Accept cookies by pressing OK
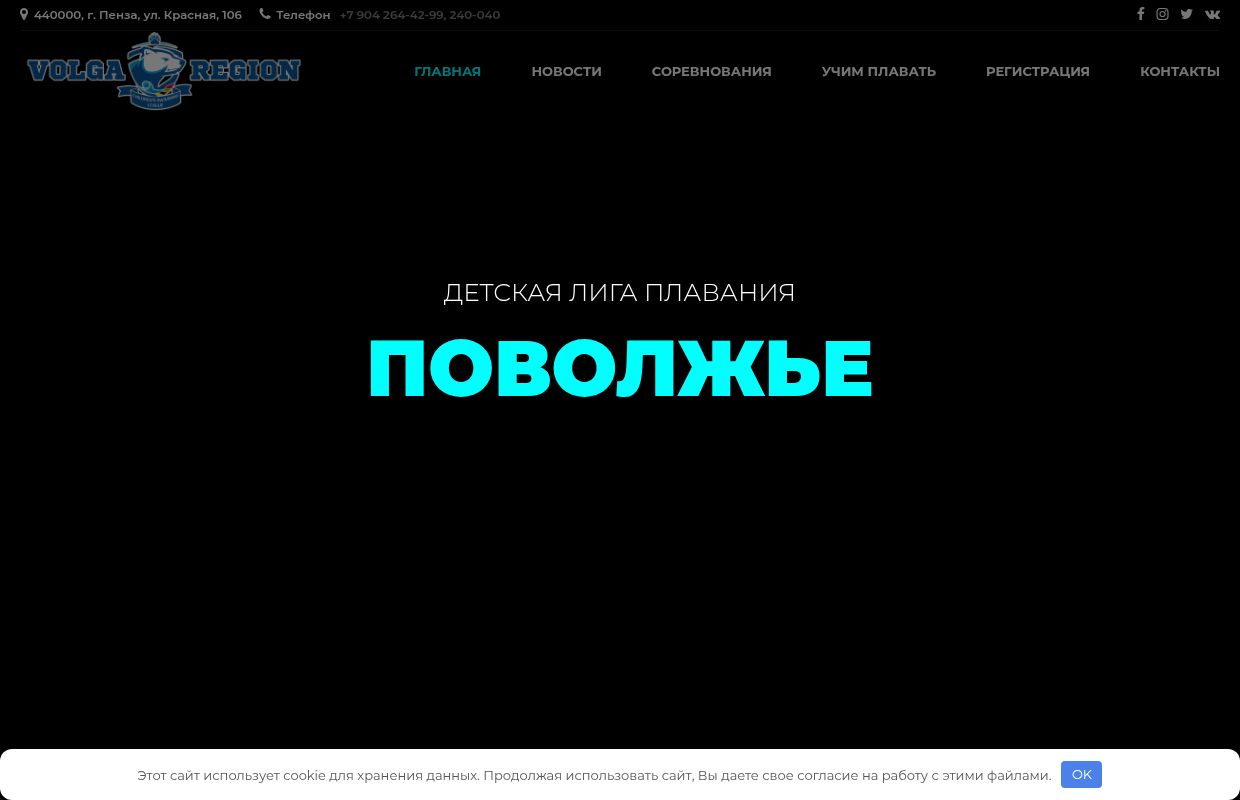The width and height of the screenshot is (1240, 800). (1081, 774)
